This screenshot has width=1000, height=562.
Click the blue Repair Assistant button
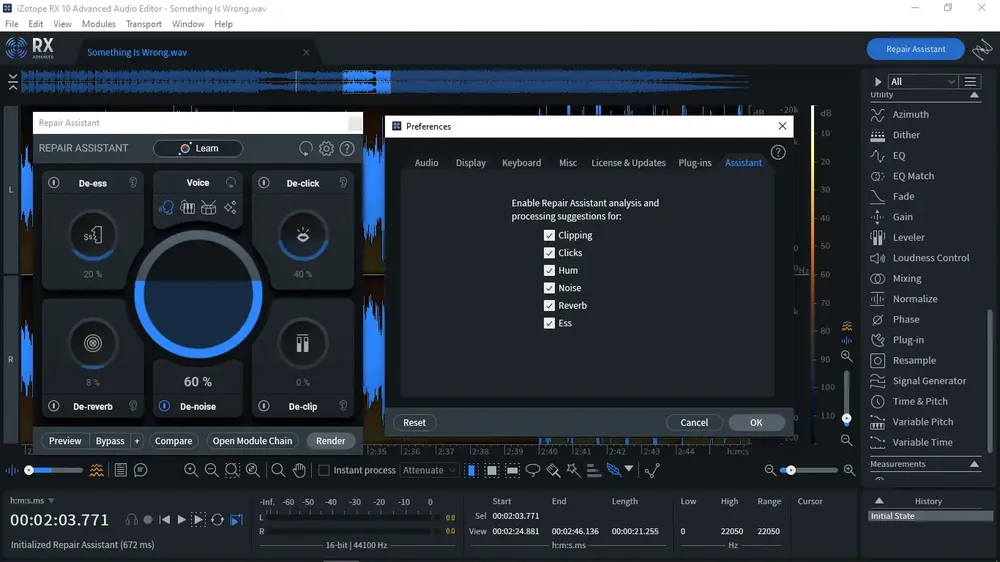click(x=915, y=49)
